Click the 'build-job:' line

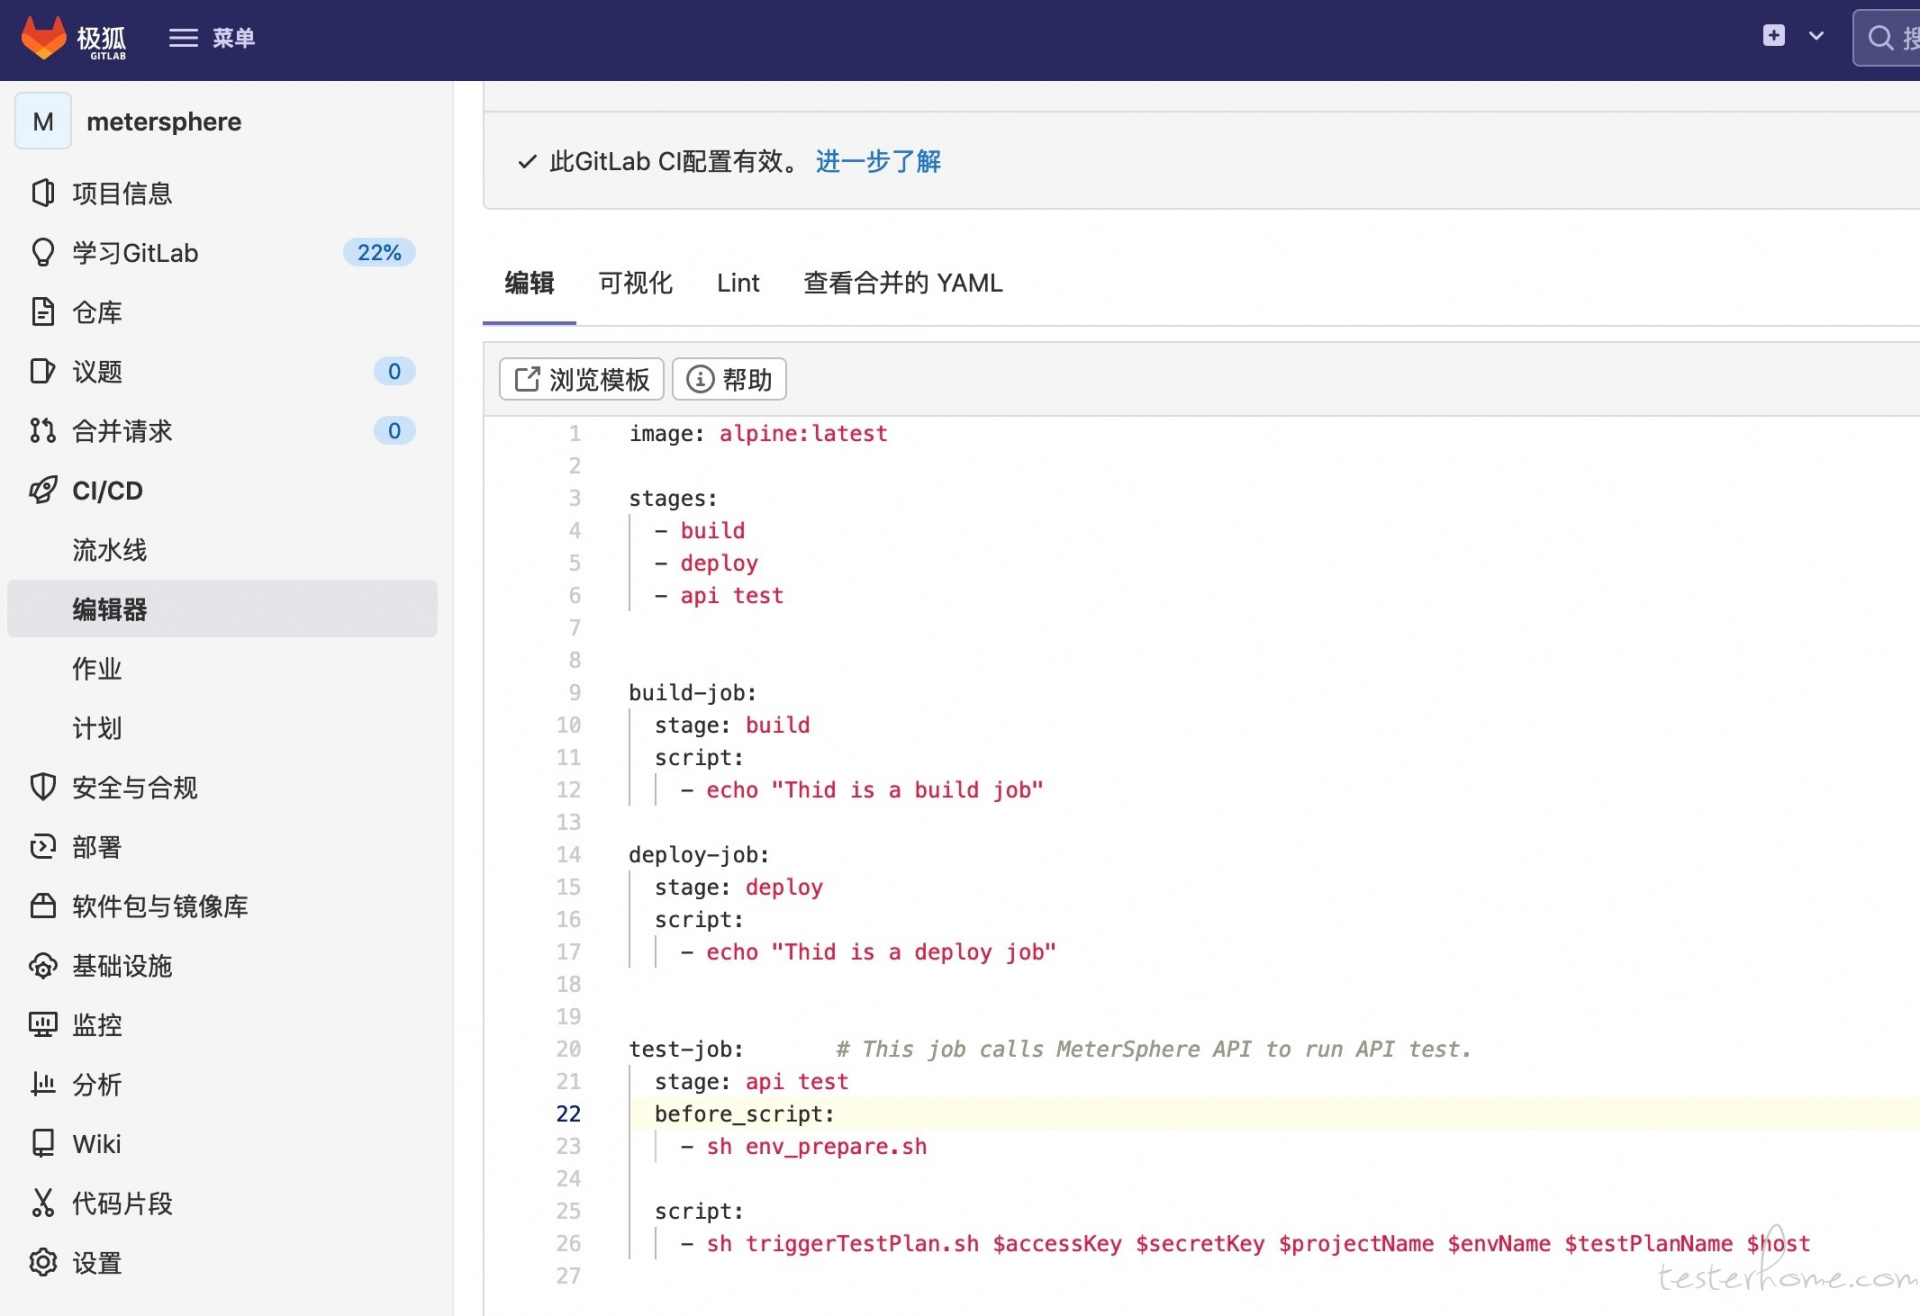point(692,693)
